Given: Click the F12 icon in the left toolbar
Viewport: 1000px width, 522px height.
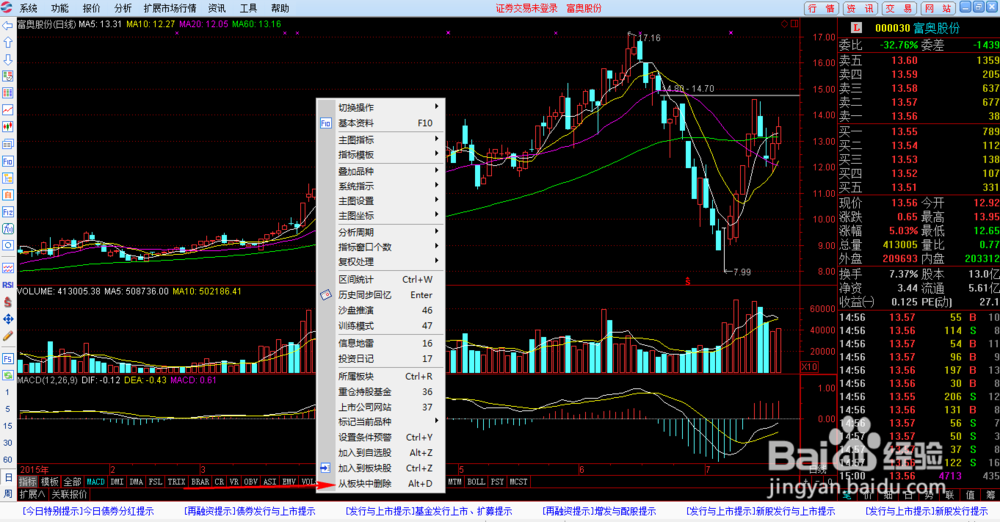Looking at the screenshot, I should click(x=8, y=212).
